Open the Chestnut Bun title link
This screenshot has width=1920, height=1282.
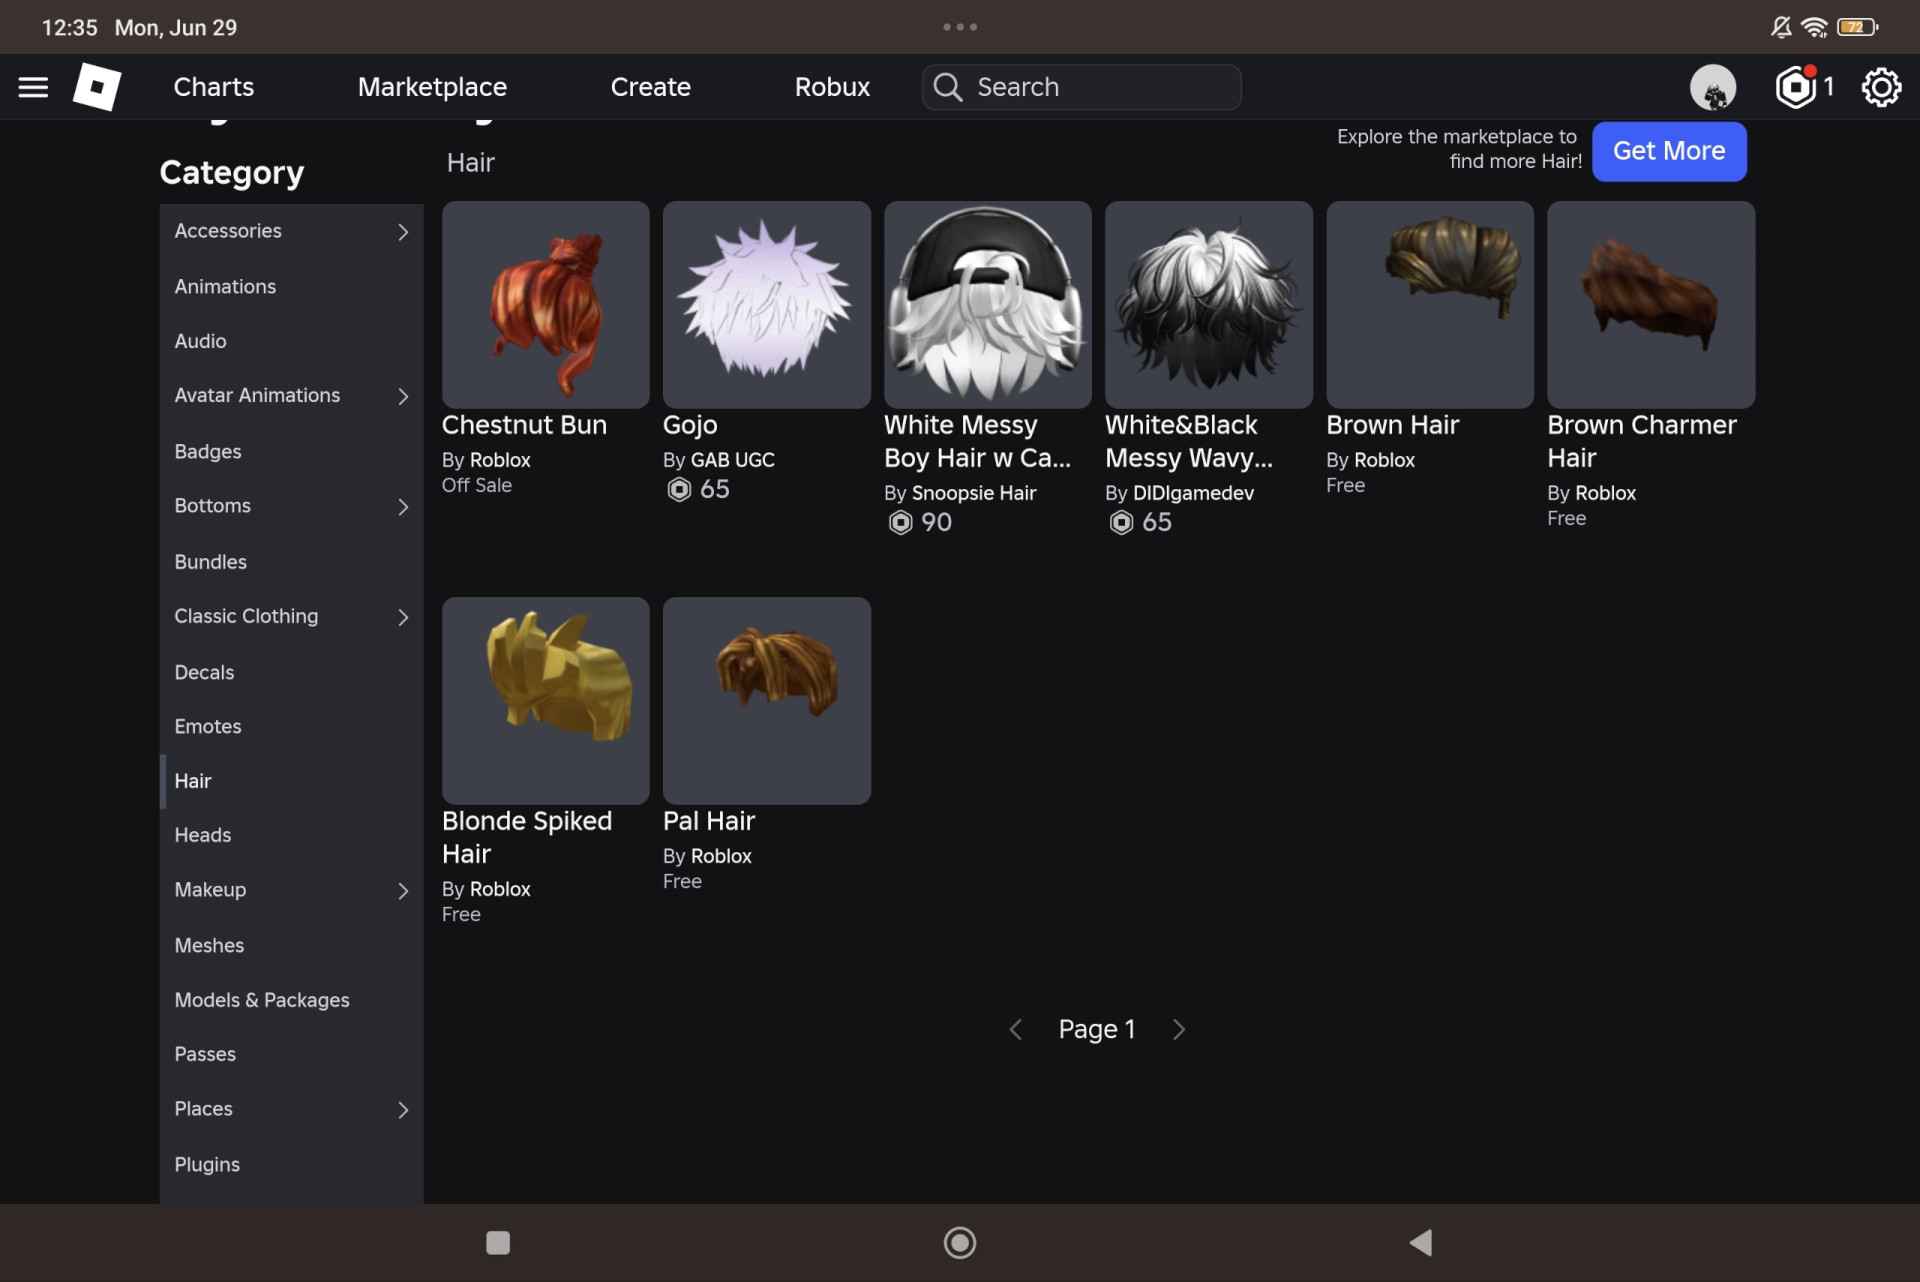(524, 425)
